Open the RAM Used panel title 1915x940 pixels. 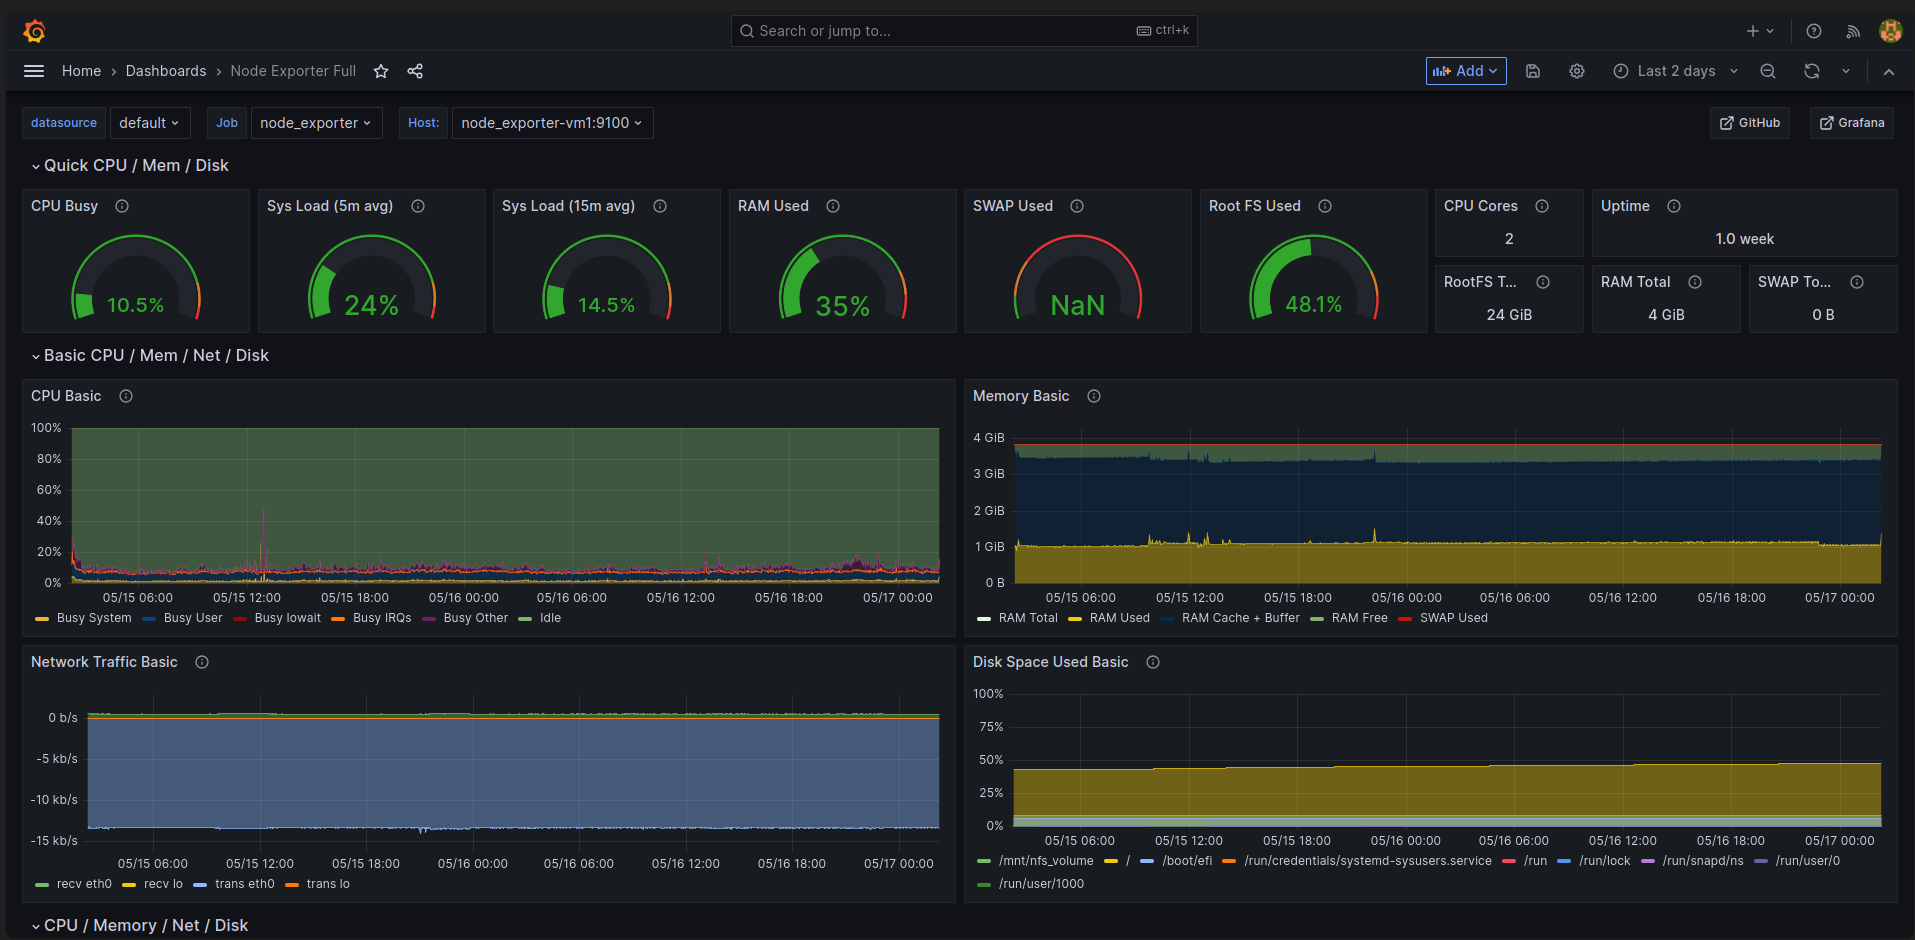click(773, 206)
